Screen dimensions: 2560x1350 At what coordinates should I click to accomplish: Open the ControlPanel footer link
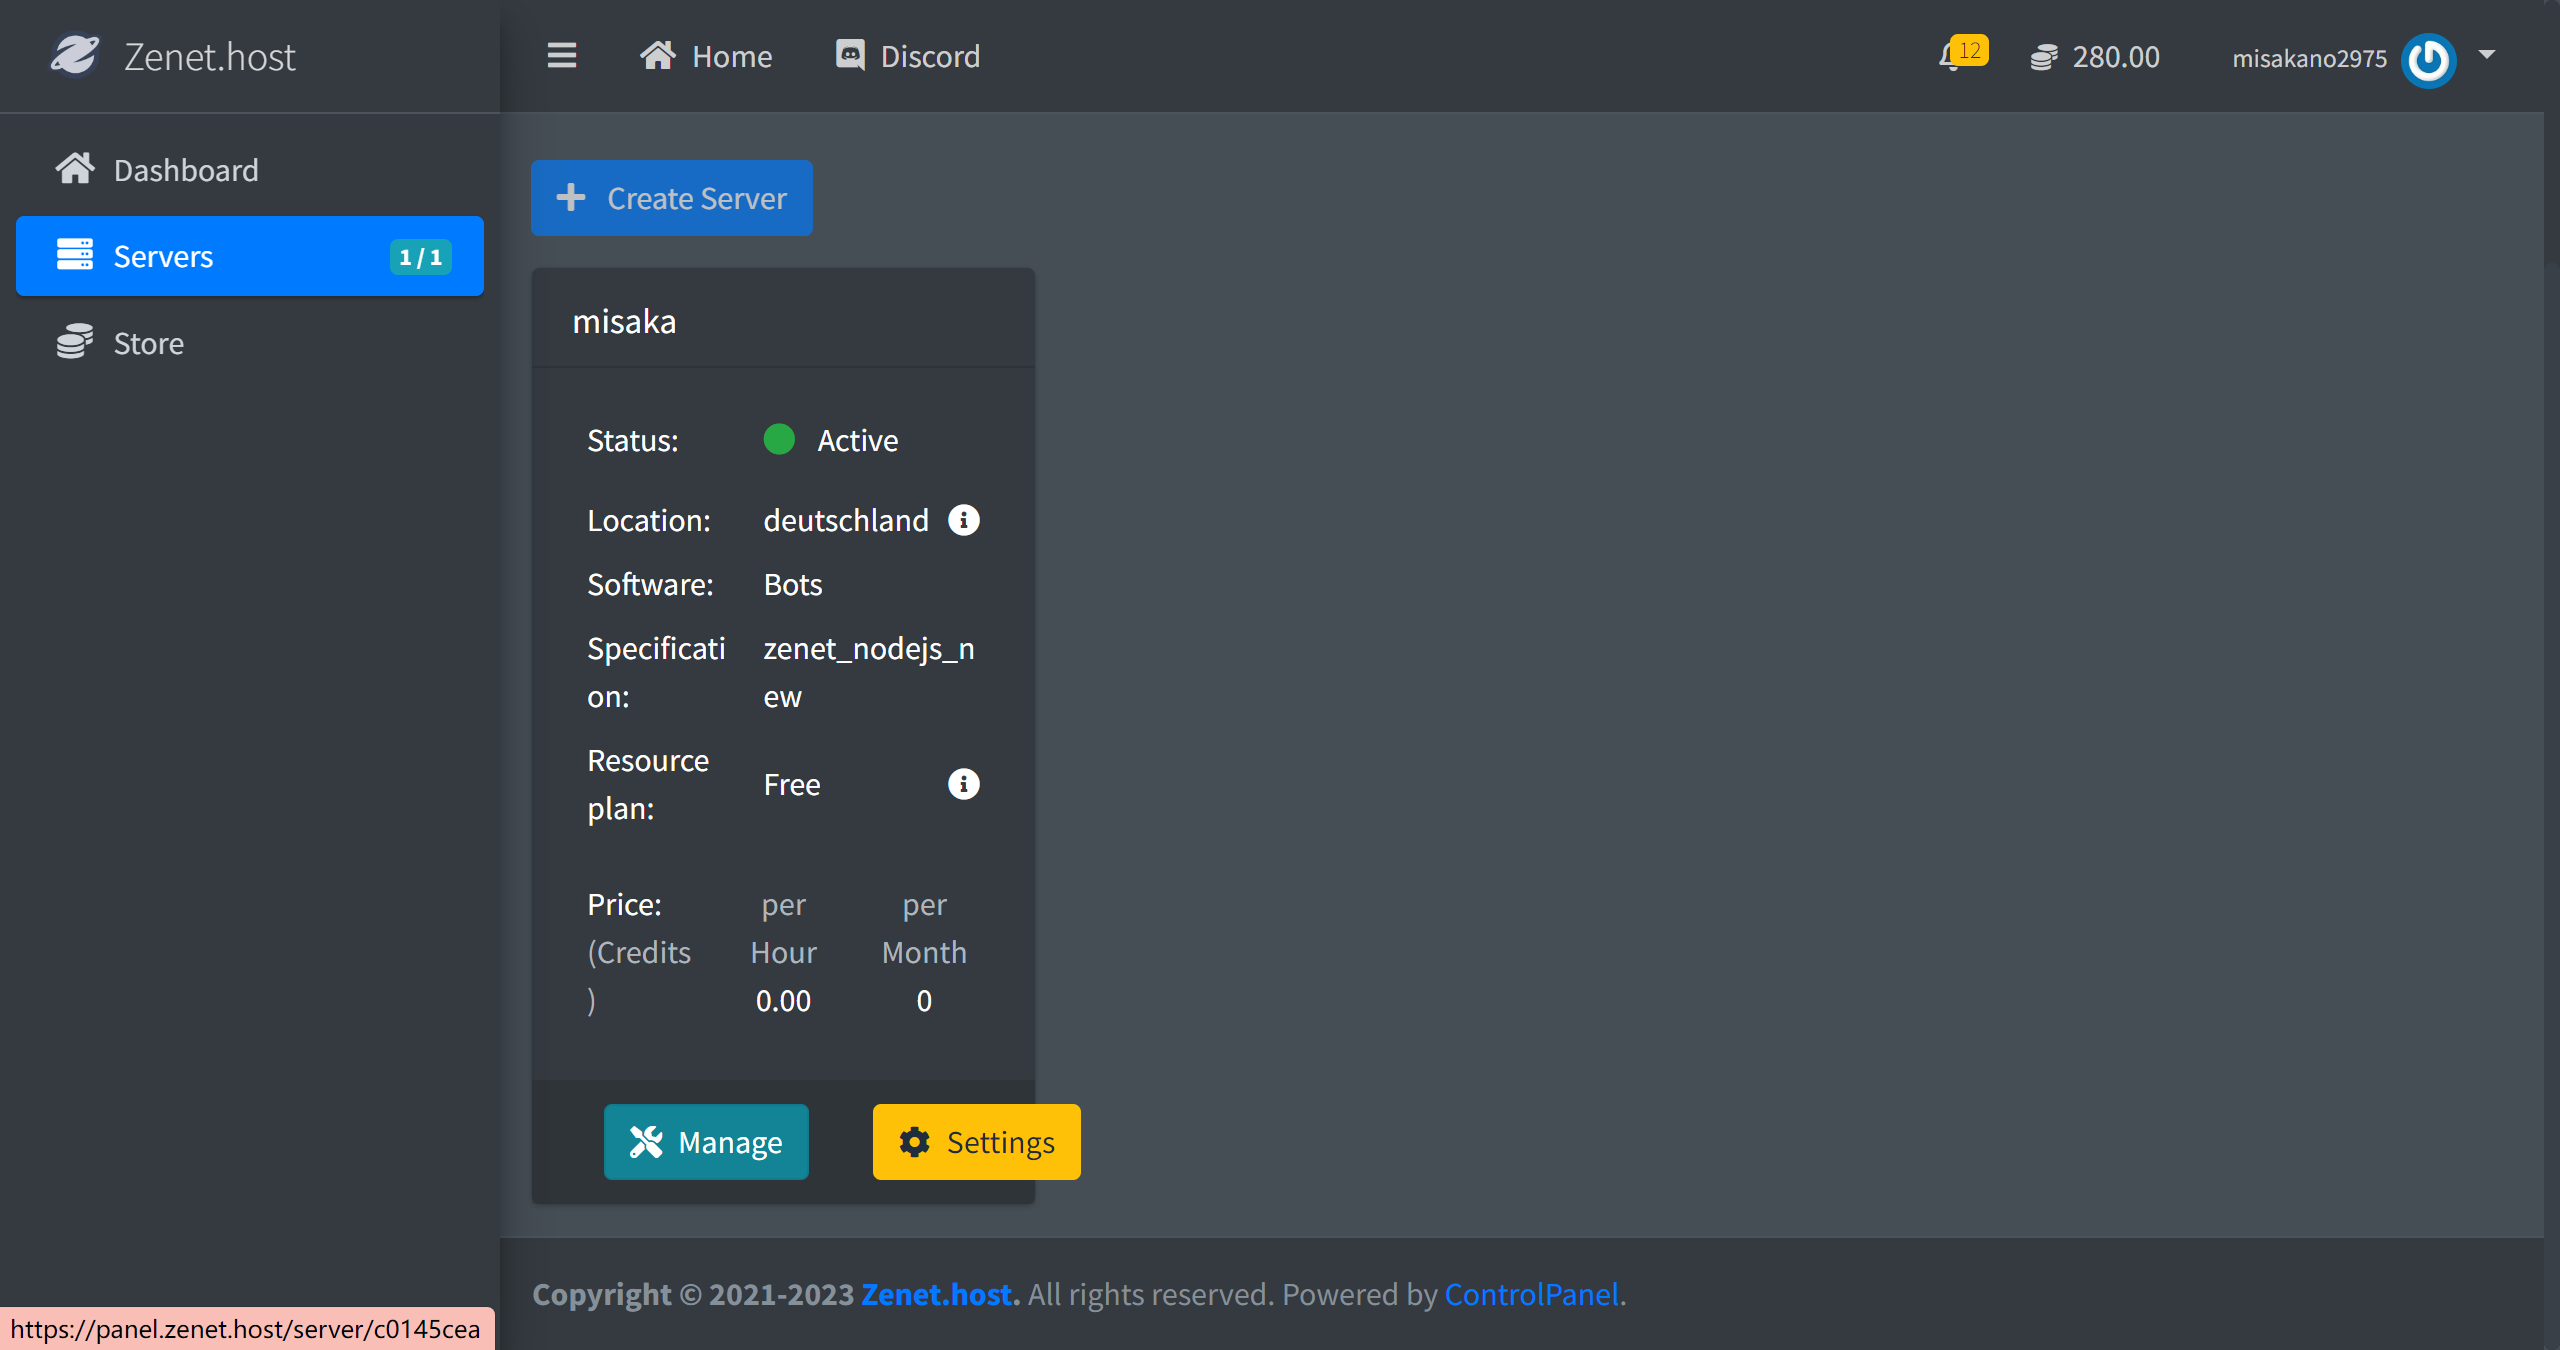tap(1531, 1294)
